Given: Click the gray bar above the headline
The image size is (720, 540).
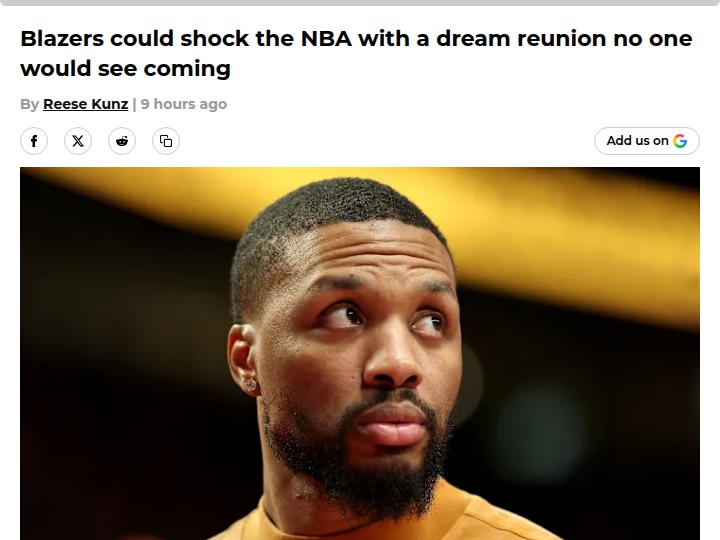Looking at the screenshot, I should [360, 3].
